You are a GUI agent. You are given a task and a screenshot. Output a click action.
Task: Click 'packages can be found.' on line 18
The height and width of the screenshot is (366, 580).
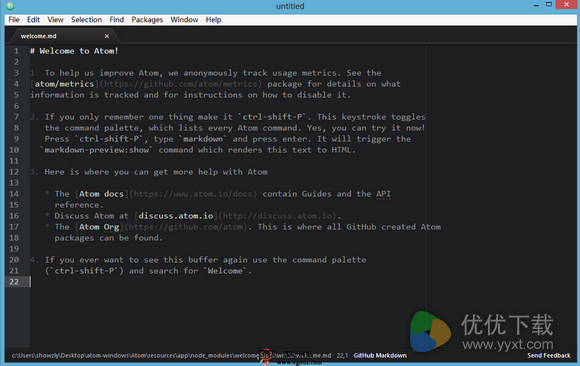click(108, 238)
